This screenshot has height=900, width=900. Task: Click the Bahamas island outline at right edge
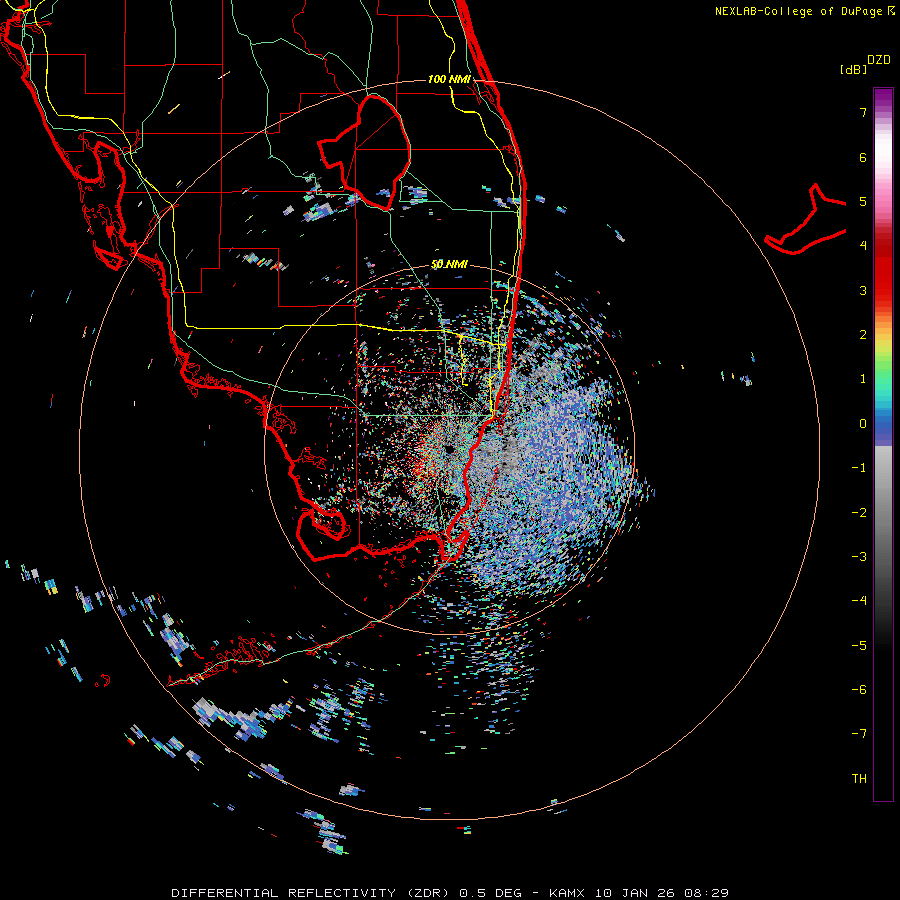pos(805,219)
